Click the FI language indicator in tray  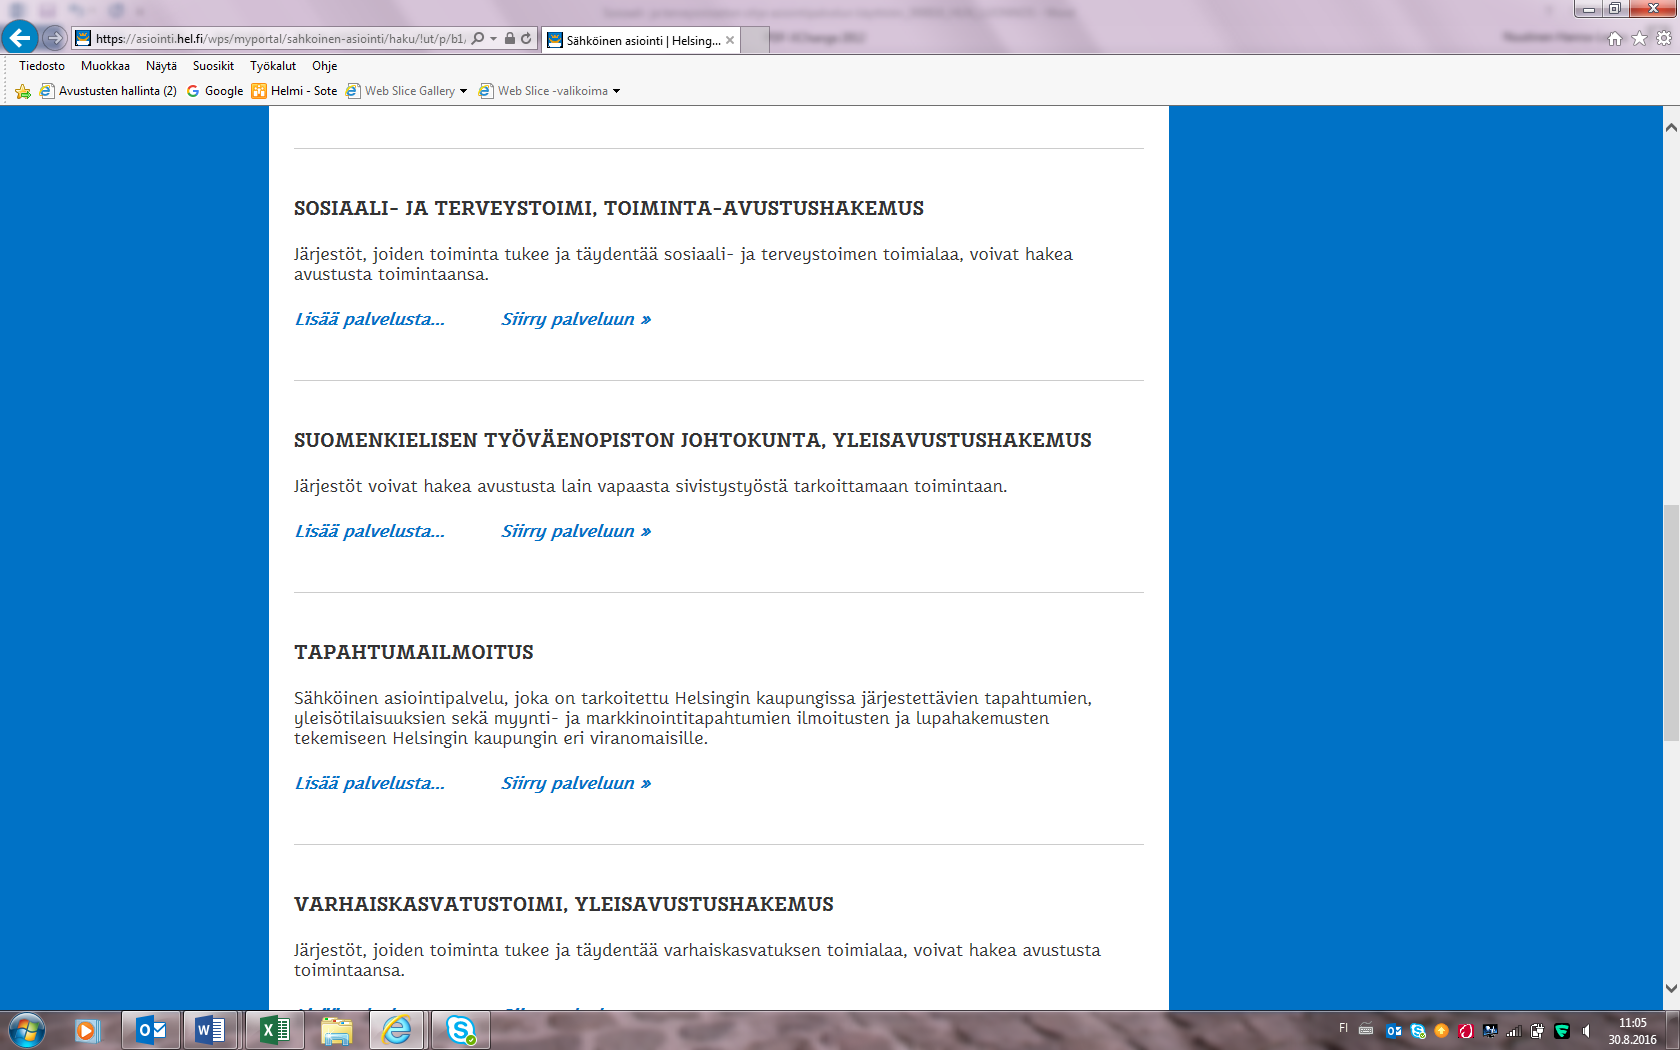click(x=1343, y=1028)
